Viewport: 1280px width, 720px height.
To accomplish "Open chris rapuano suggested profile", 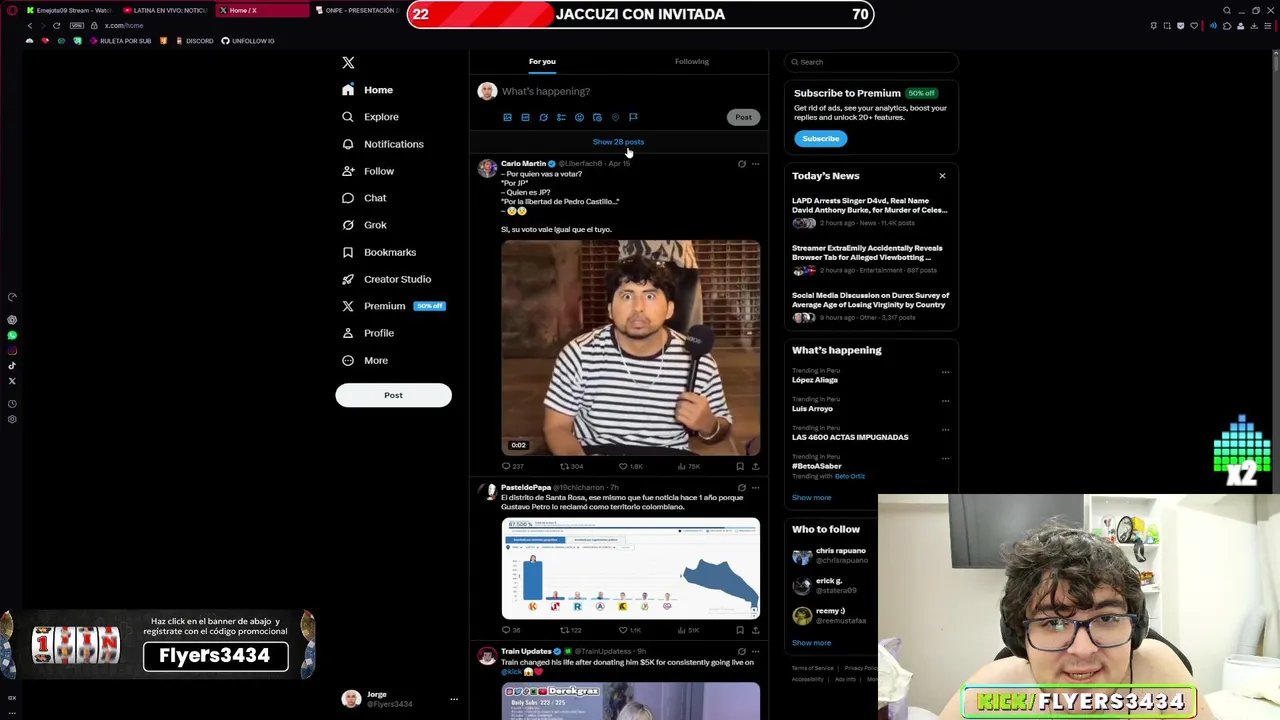I will point(840,551).
